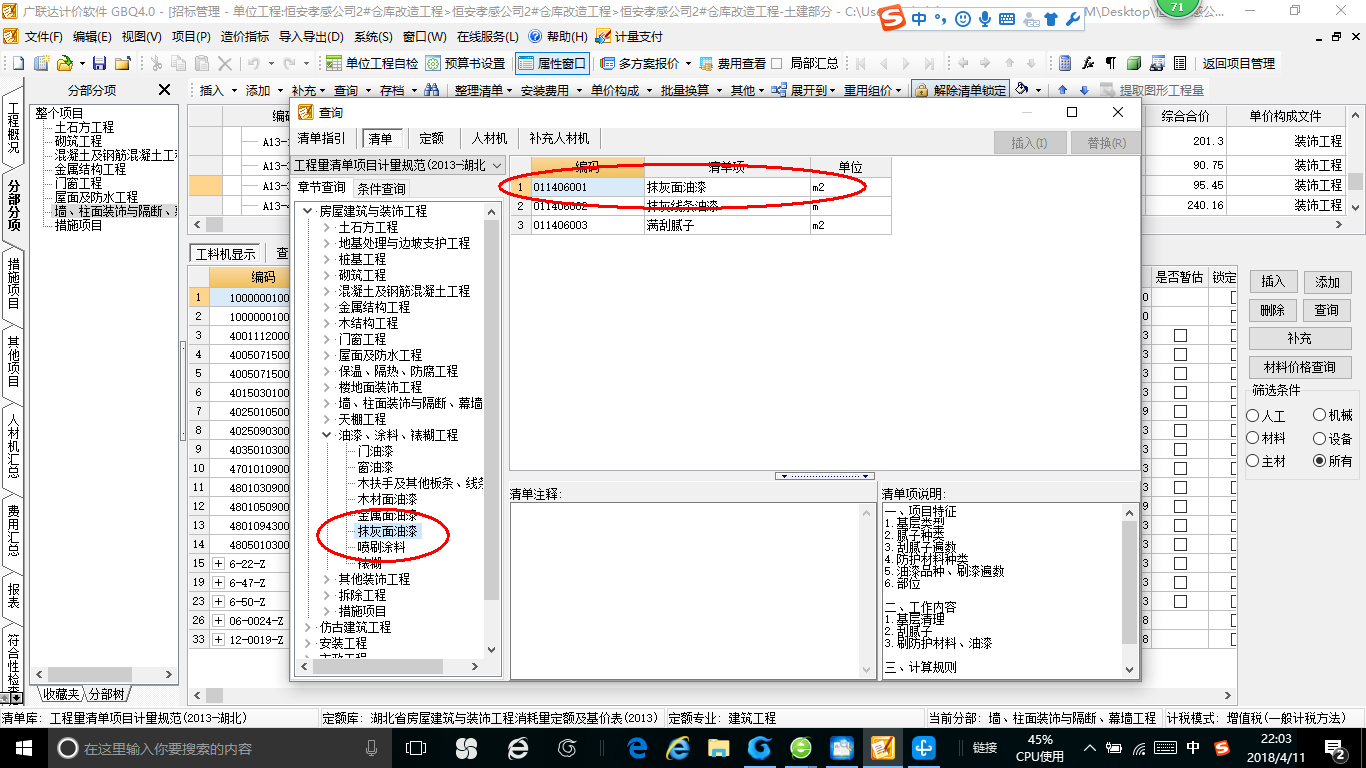Select the 机械 radio button

pos(1320,415)
